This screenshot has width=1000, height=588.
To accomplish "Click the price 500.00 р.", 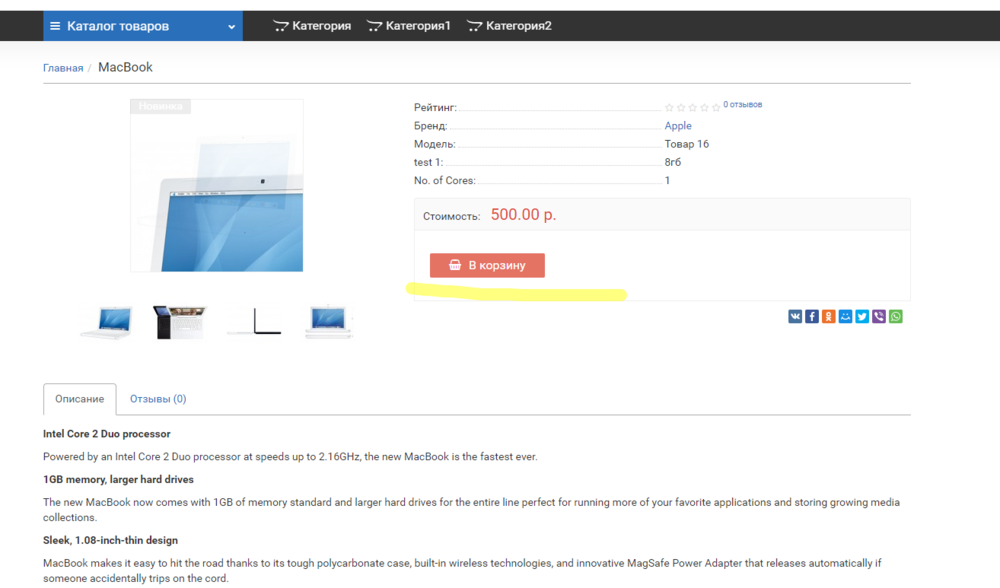I will (523, 215).
